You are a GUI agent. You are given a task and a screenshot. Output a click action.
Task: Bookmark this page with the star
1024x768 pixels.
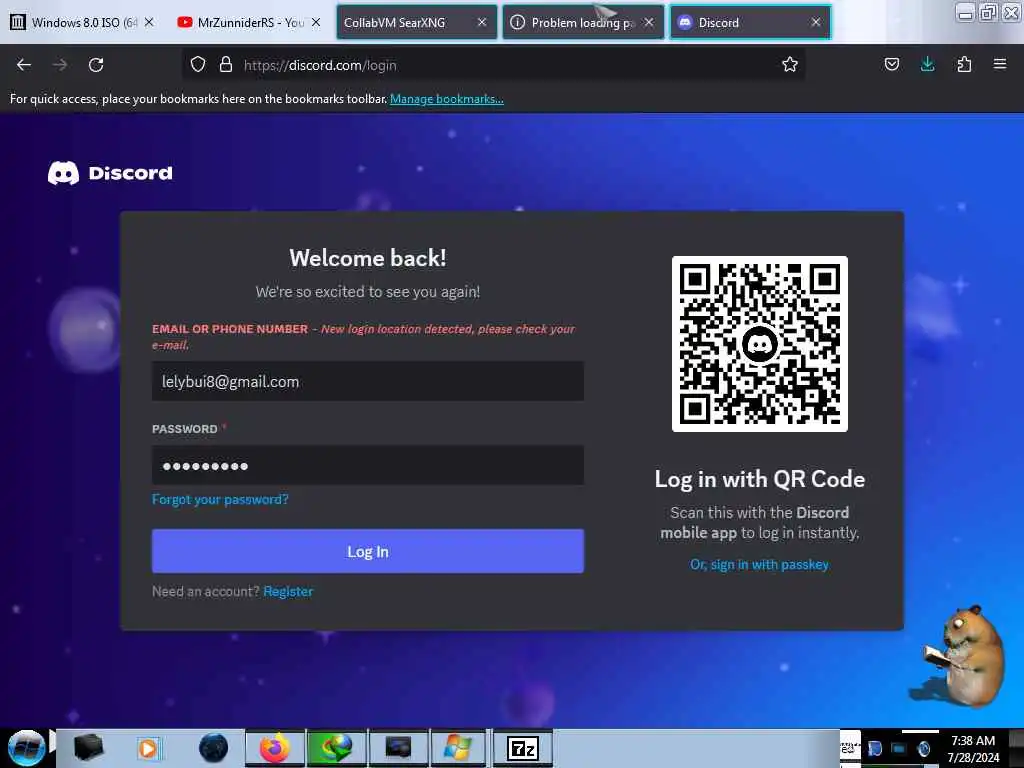click(x=790, y=65)
